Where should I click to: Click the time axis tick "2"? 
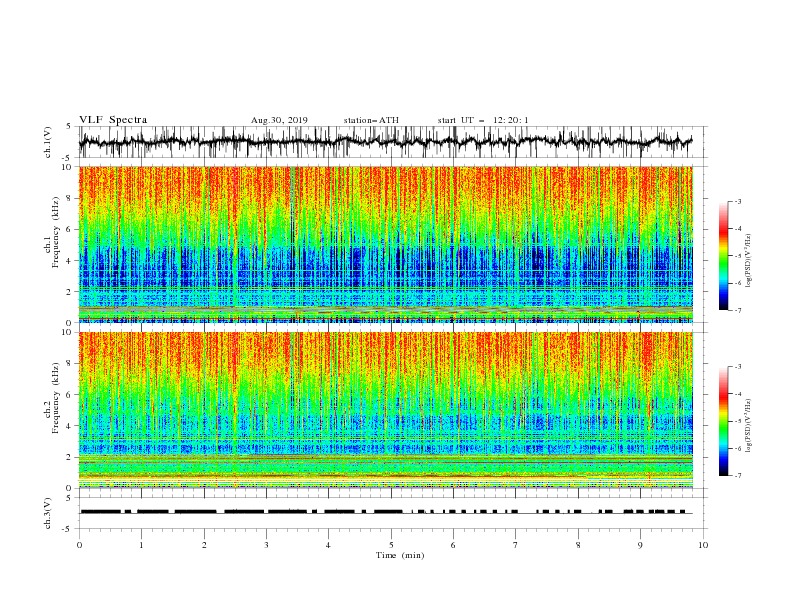click(x=204, y=545)
